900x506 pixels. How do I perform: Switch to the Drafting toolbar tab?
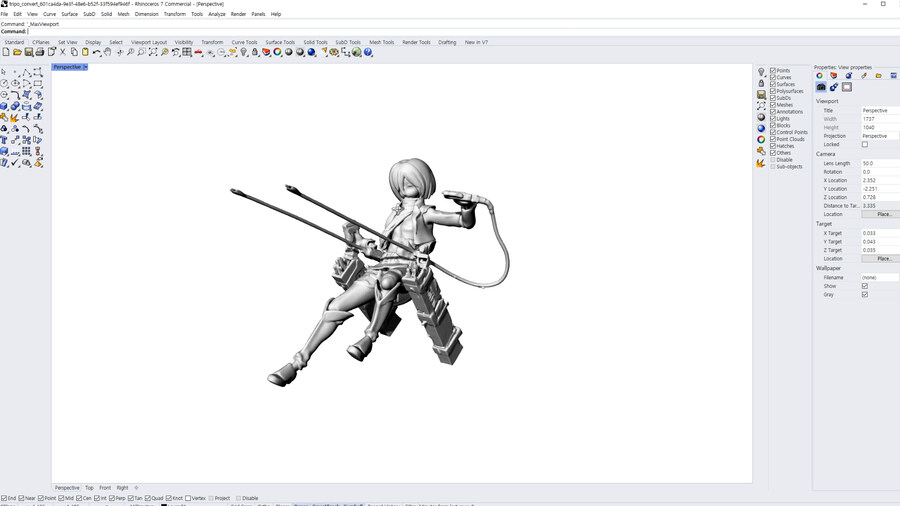click(x=447, y=42)
